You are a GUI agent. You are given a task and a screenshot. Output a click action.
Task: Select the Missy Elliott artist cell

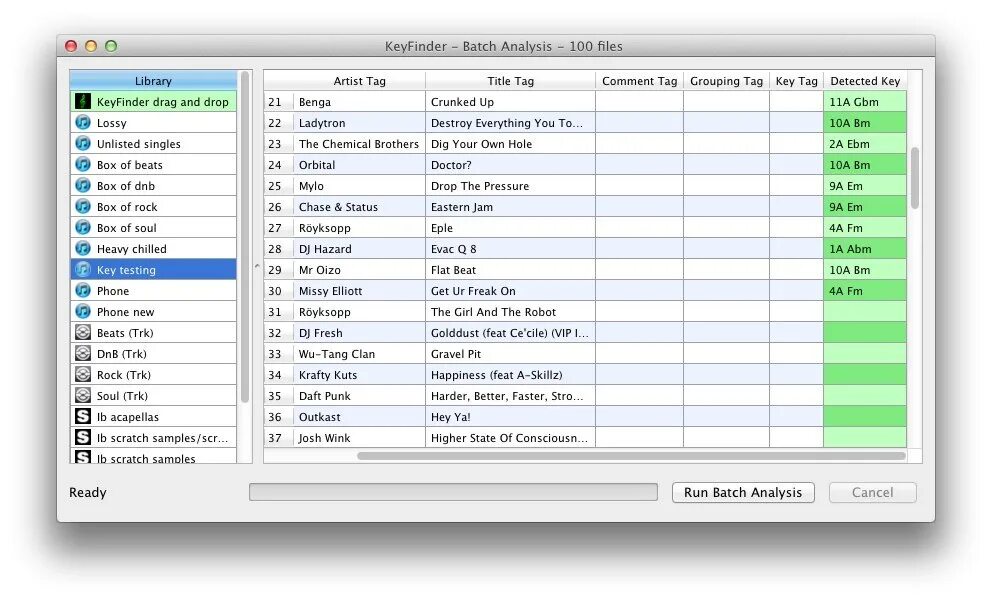pos(359,291)
